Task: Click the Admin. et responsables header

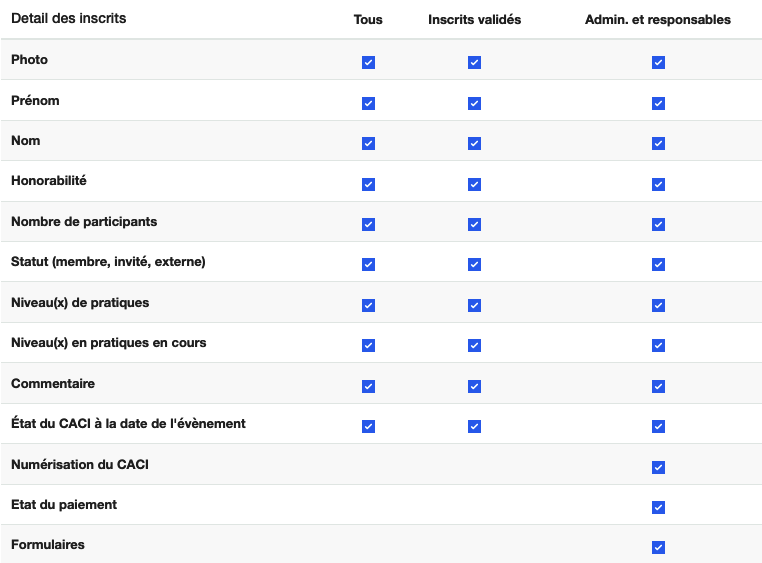Action: 658,20
